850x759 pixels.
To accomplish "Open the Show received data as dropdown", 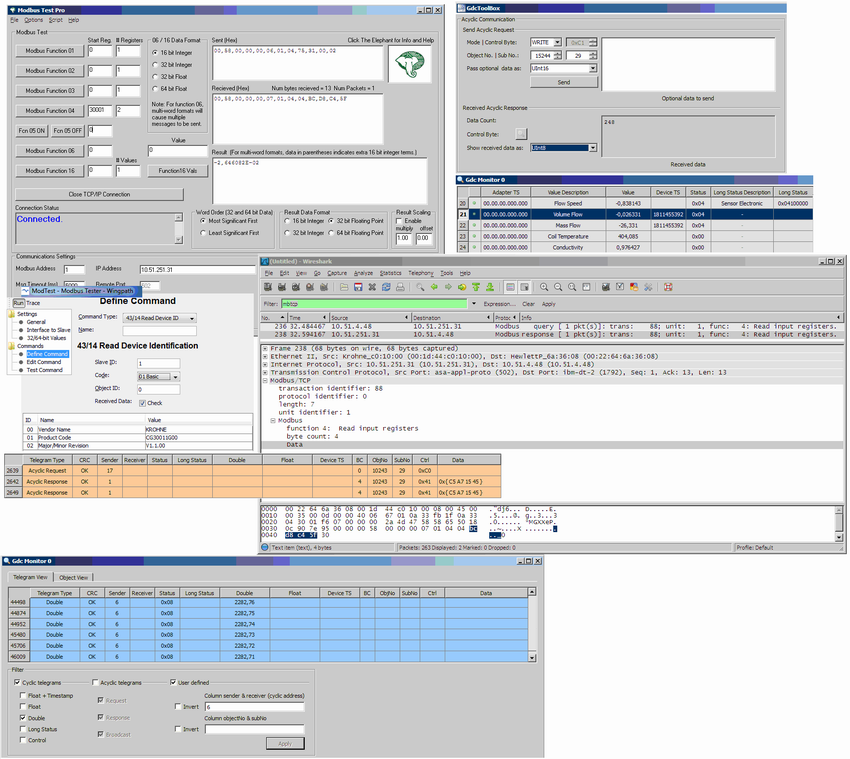I will 592,148.
